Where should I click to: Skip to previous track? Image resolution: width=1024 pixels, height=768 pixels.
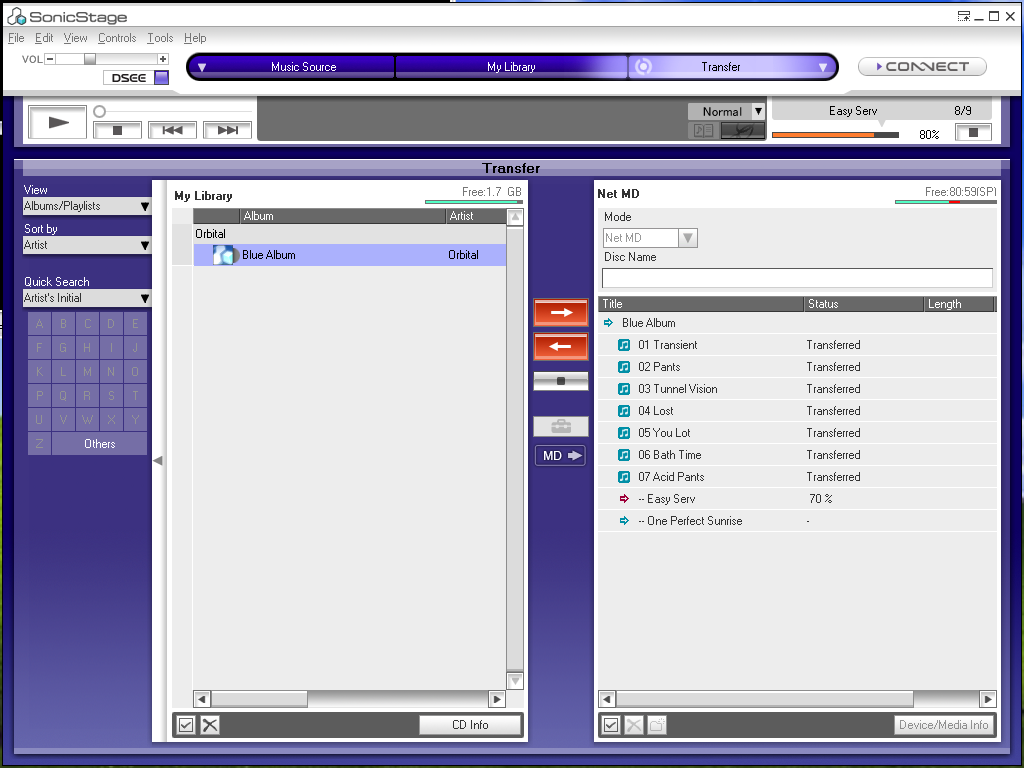coord(172,130)
